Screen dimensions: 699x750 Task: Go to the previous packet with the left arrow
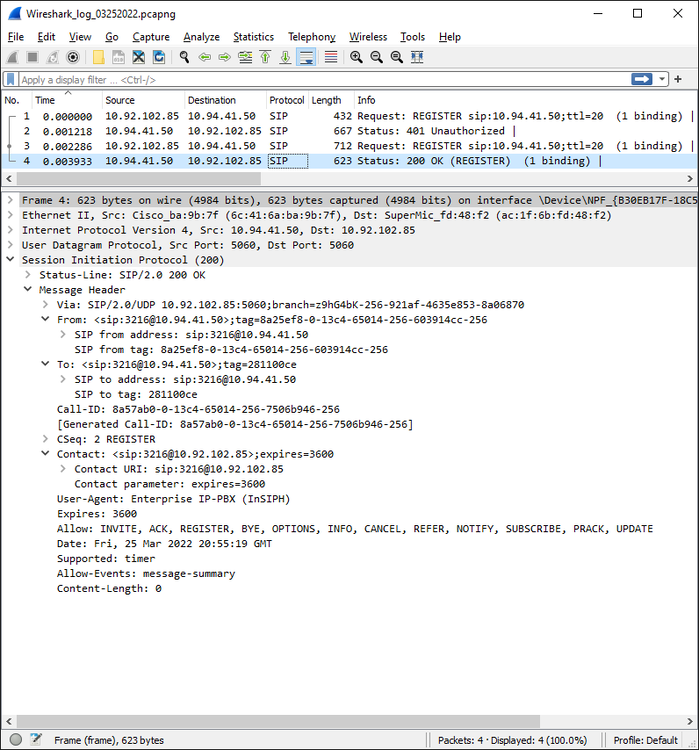coord(205,57)
